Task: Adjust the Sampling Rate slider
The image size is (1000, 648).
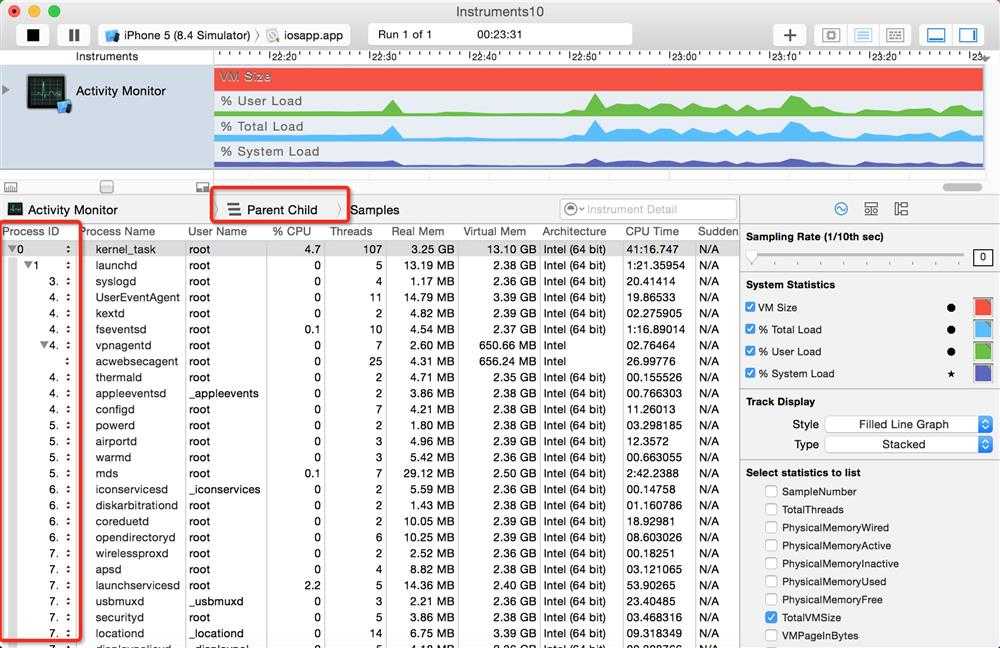Action: (x=753, y=256)
